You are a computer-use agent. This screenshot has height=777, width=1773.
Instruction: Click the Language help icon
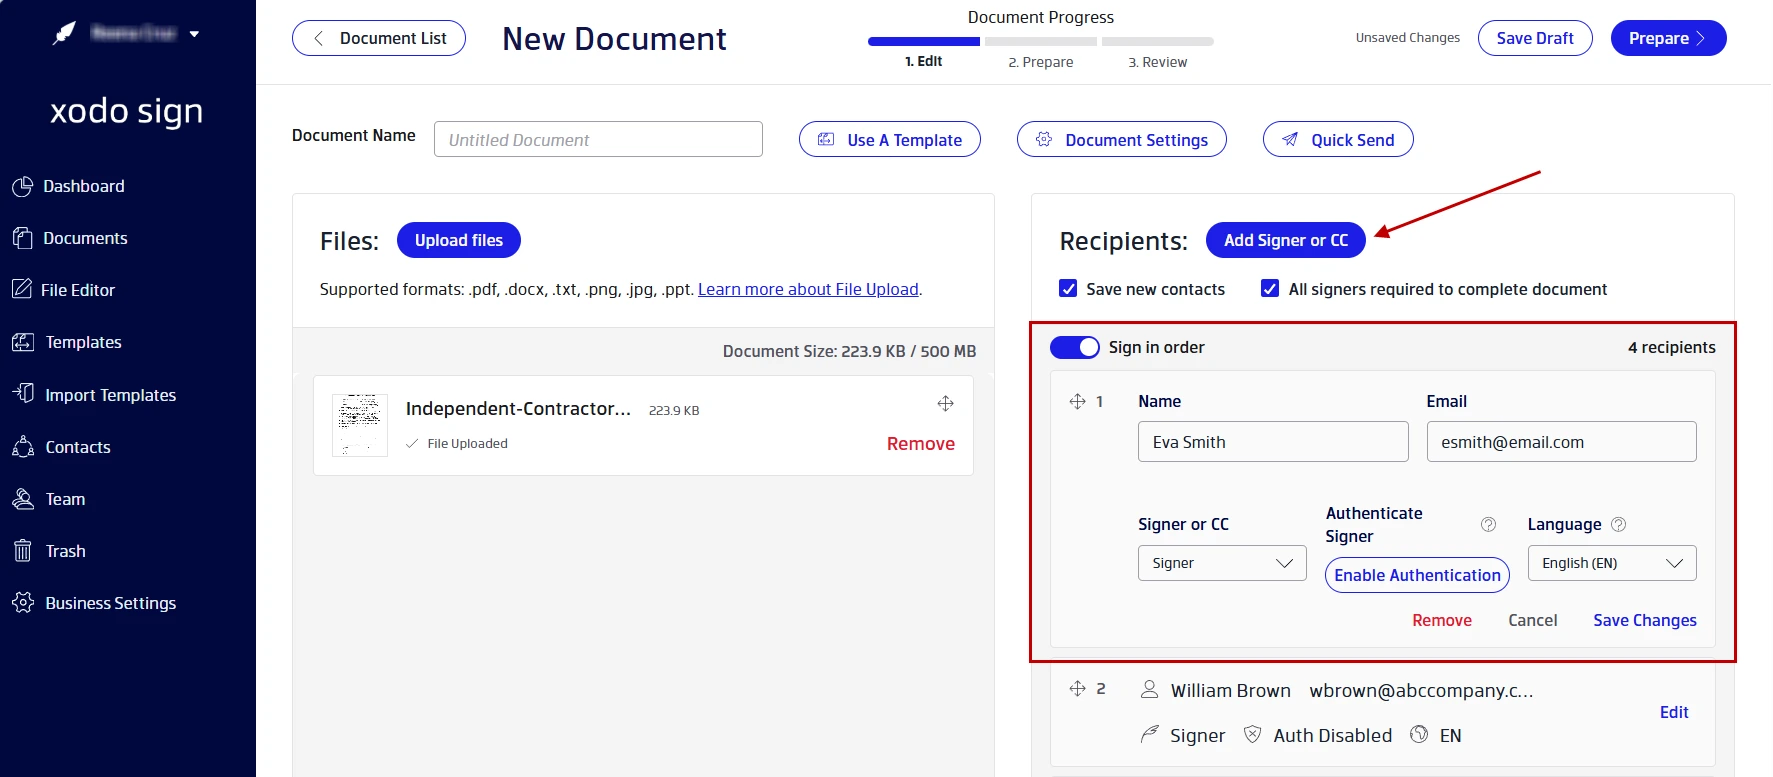[1619, 524]
